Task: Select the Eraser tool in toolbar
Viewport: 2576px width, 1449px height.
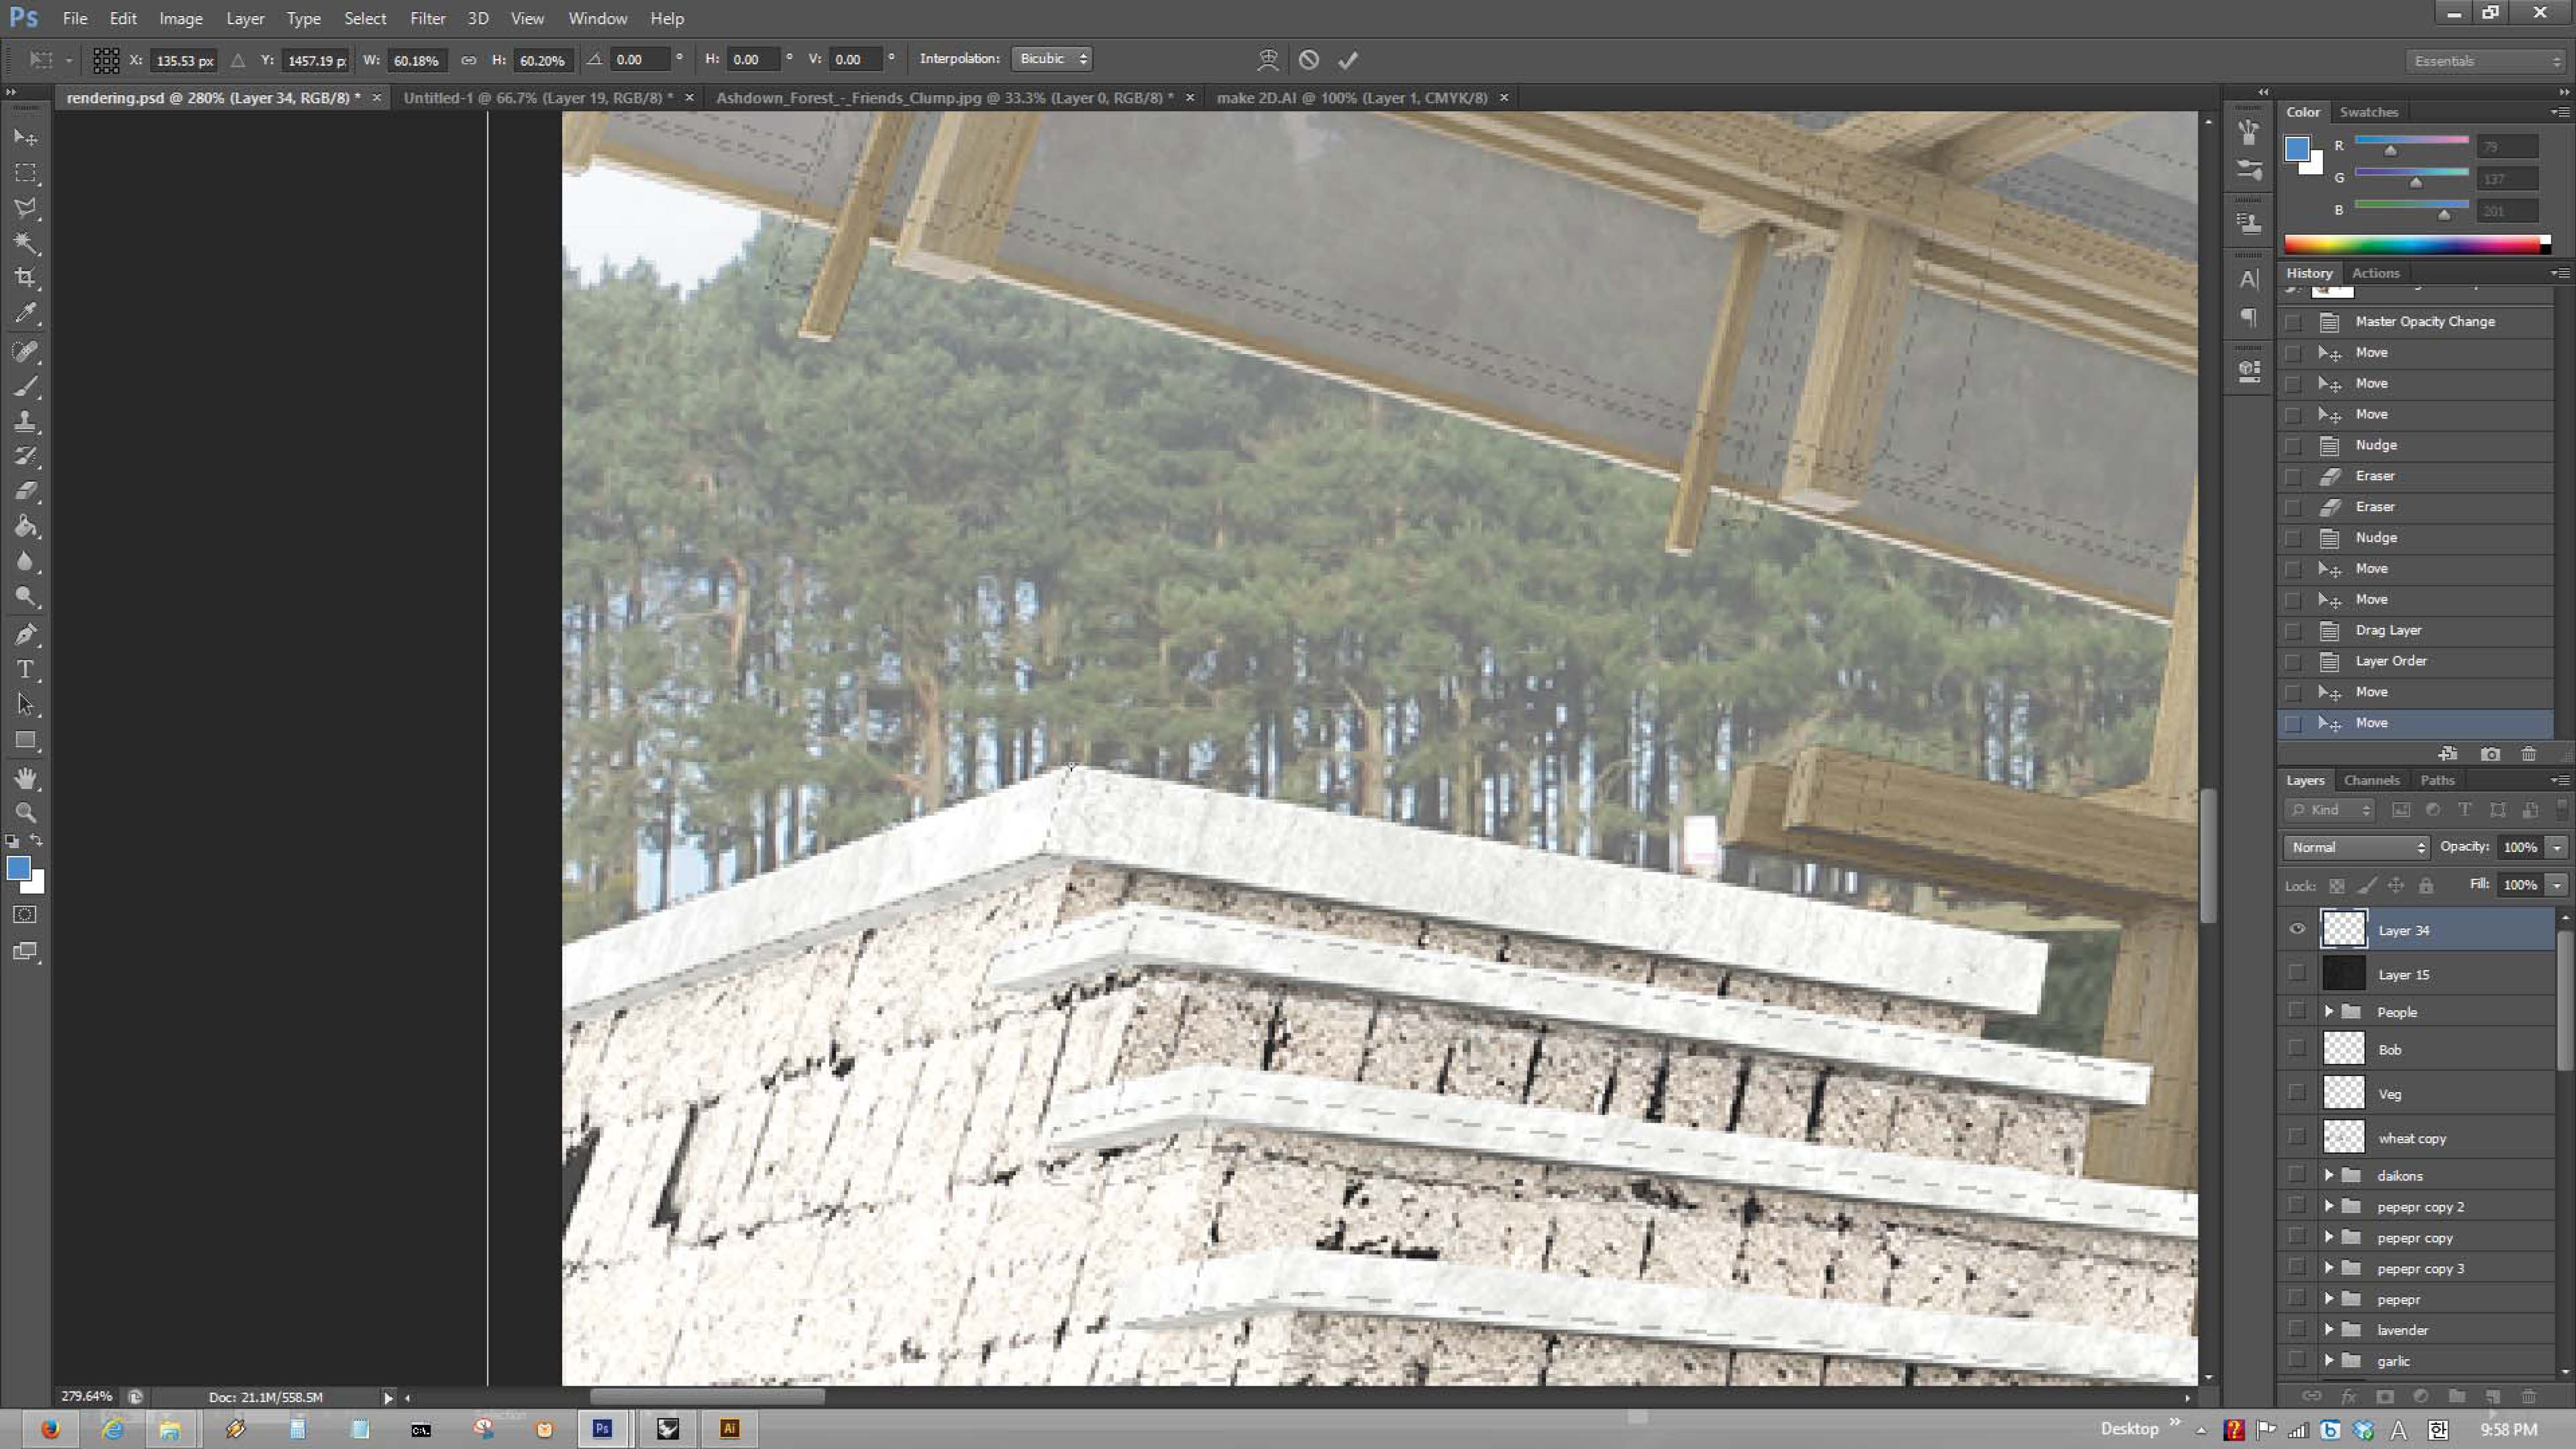Action: pyautogui.click(x=26, y=491)
